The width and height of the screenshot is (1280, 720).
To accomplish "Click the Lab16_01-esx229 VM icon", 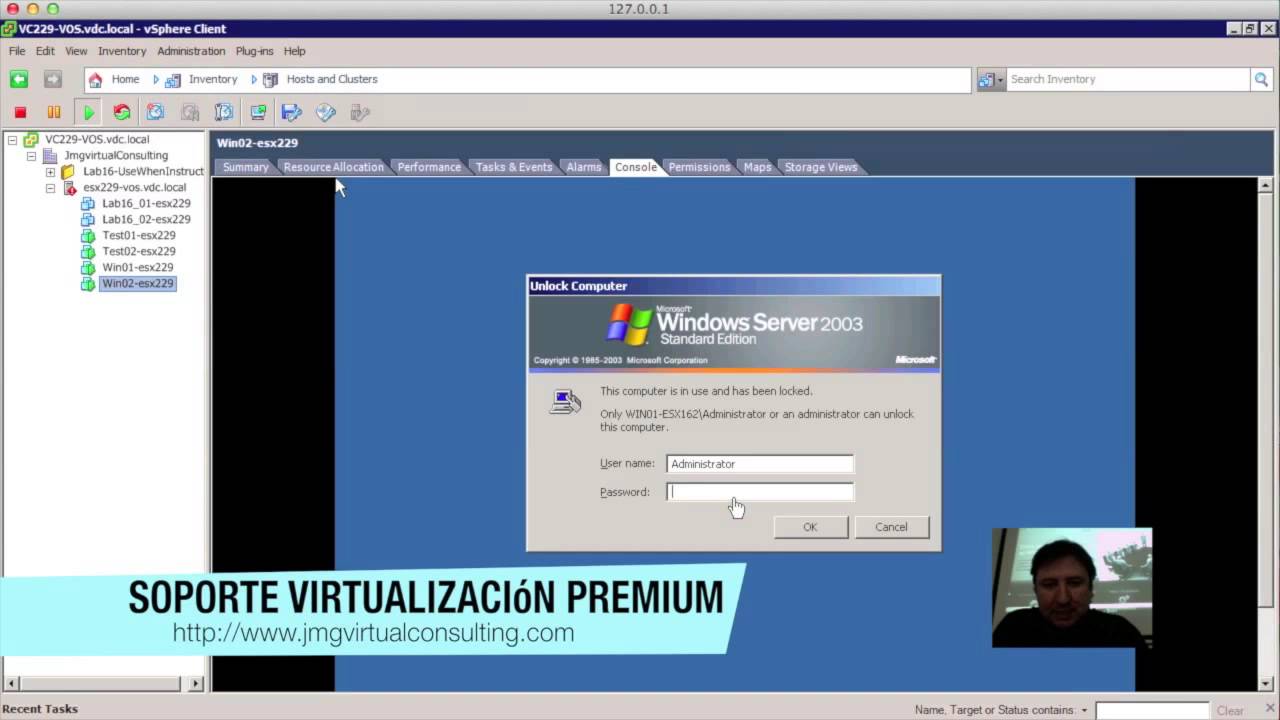I will tap(87, 204).
